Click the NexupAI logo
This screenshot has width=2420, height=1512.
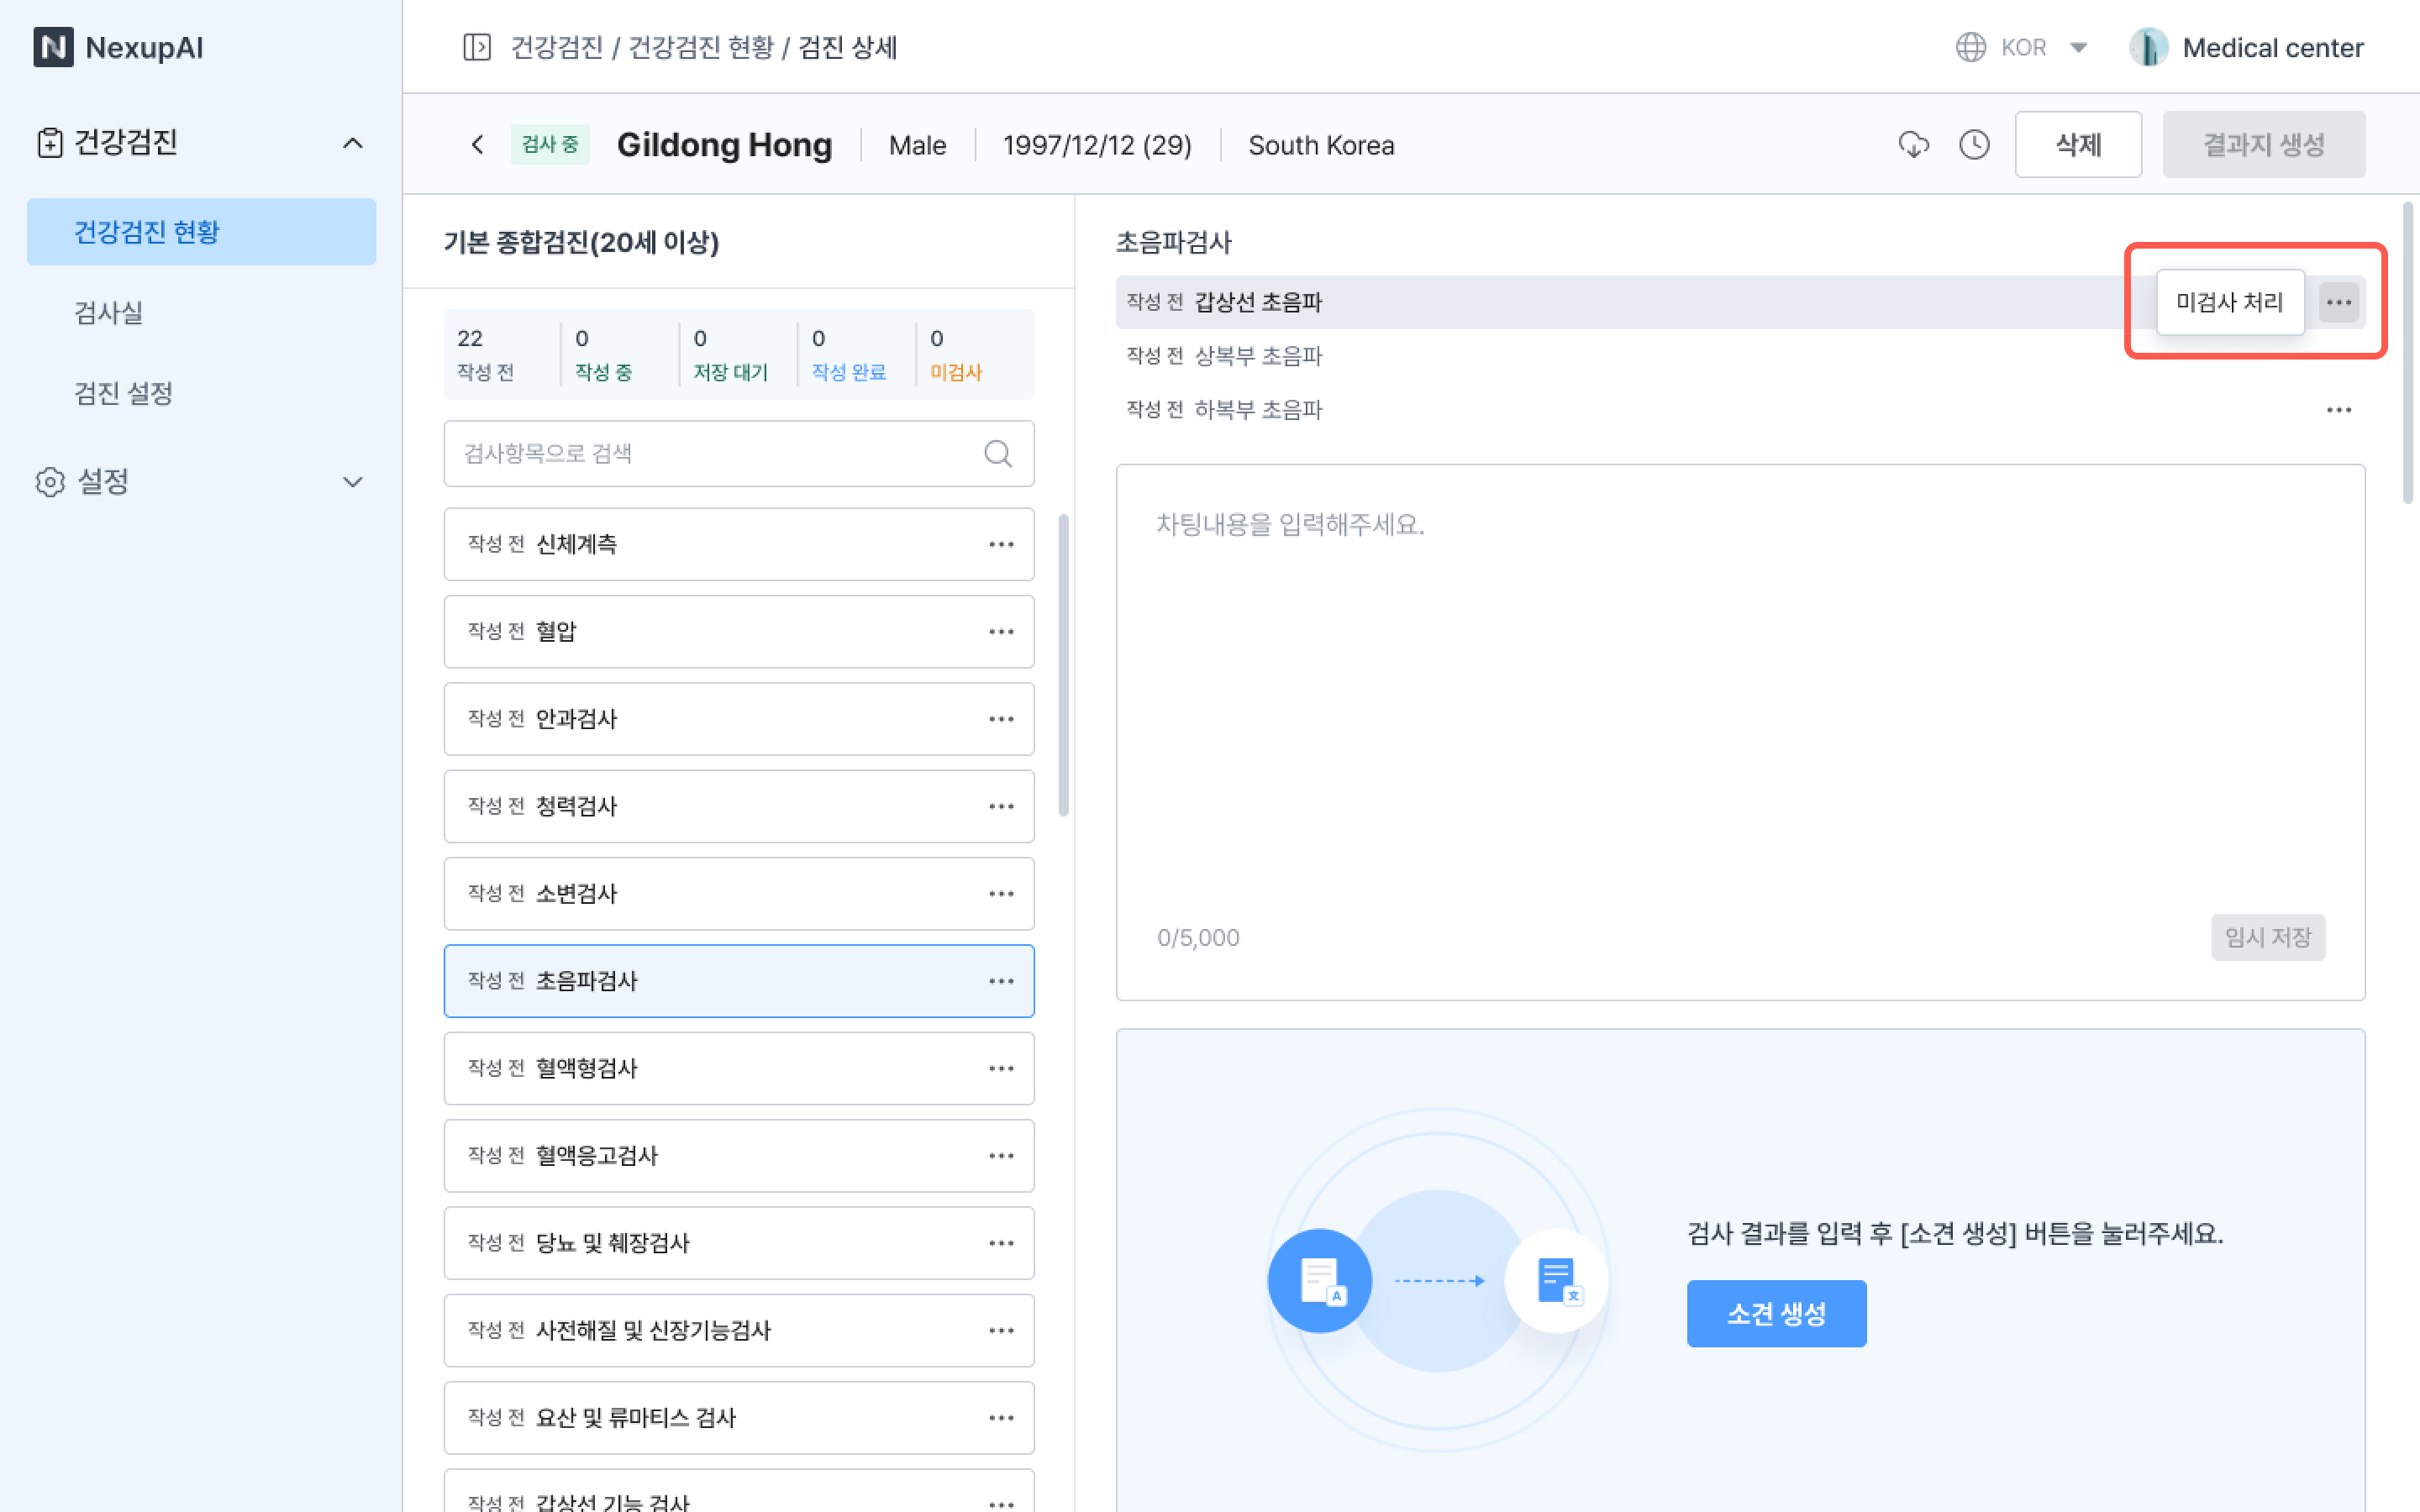(119, 47)
